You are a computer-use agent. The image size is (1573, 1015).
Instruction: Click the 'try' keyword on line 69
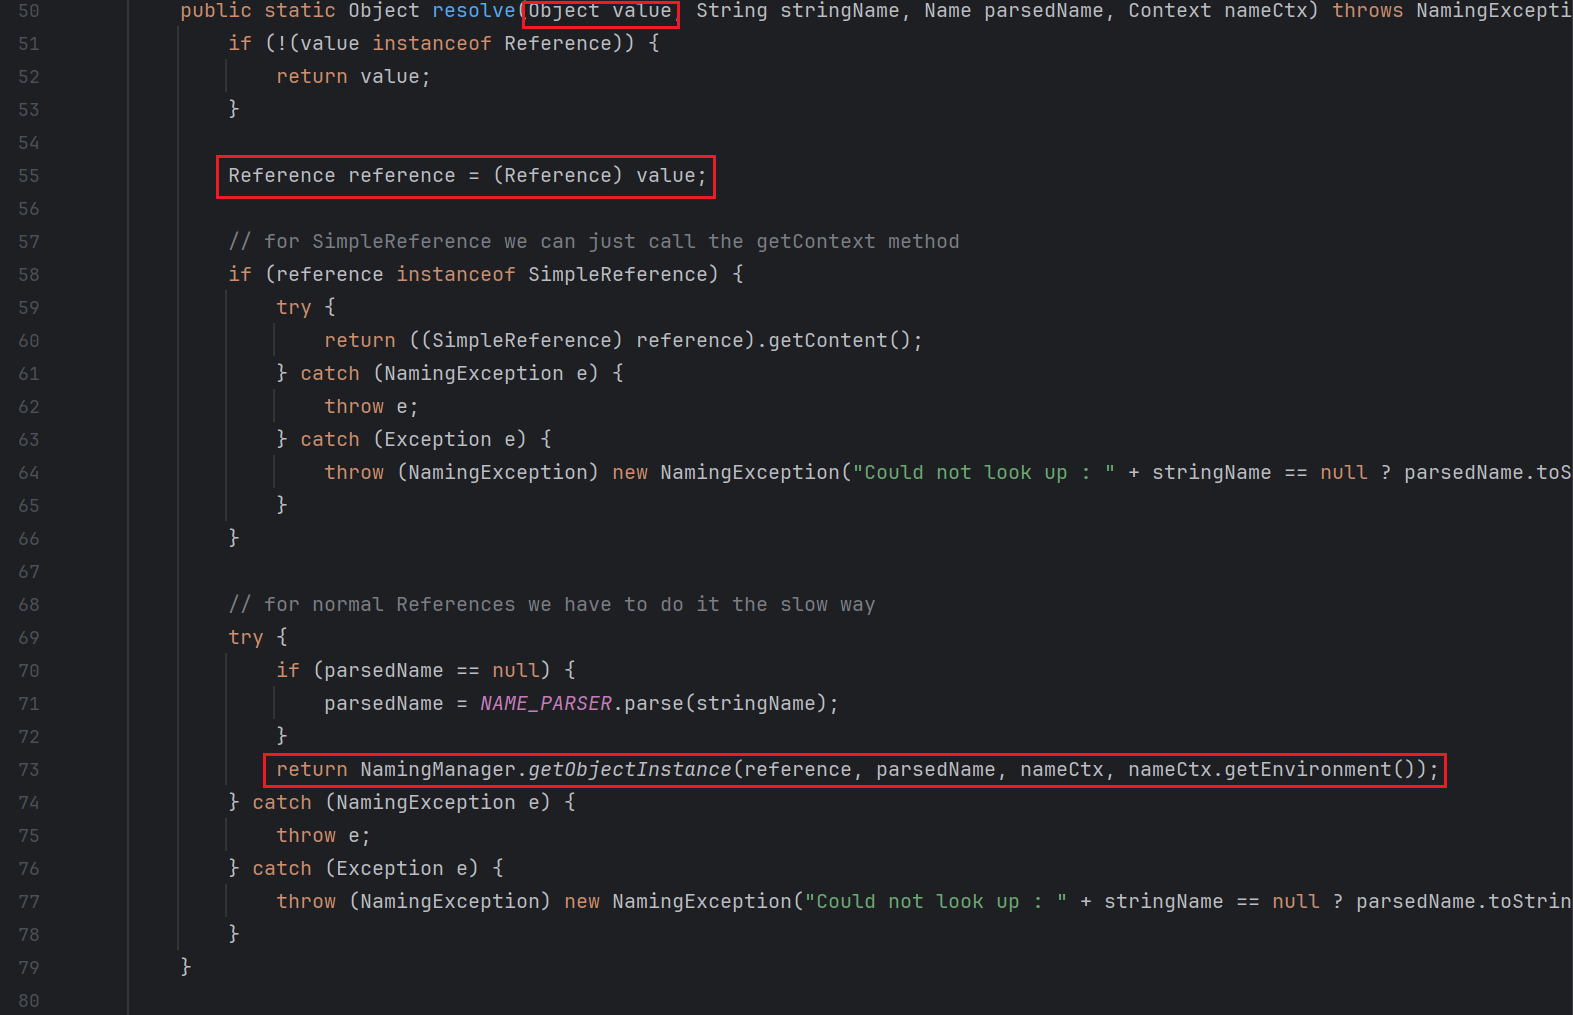(246, 638)
